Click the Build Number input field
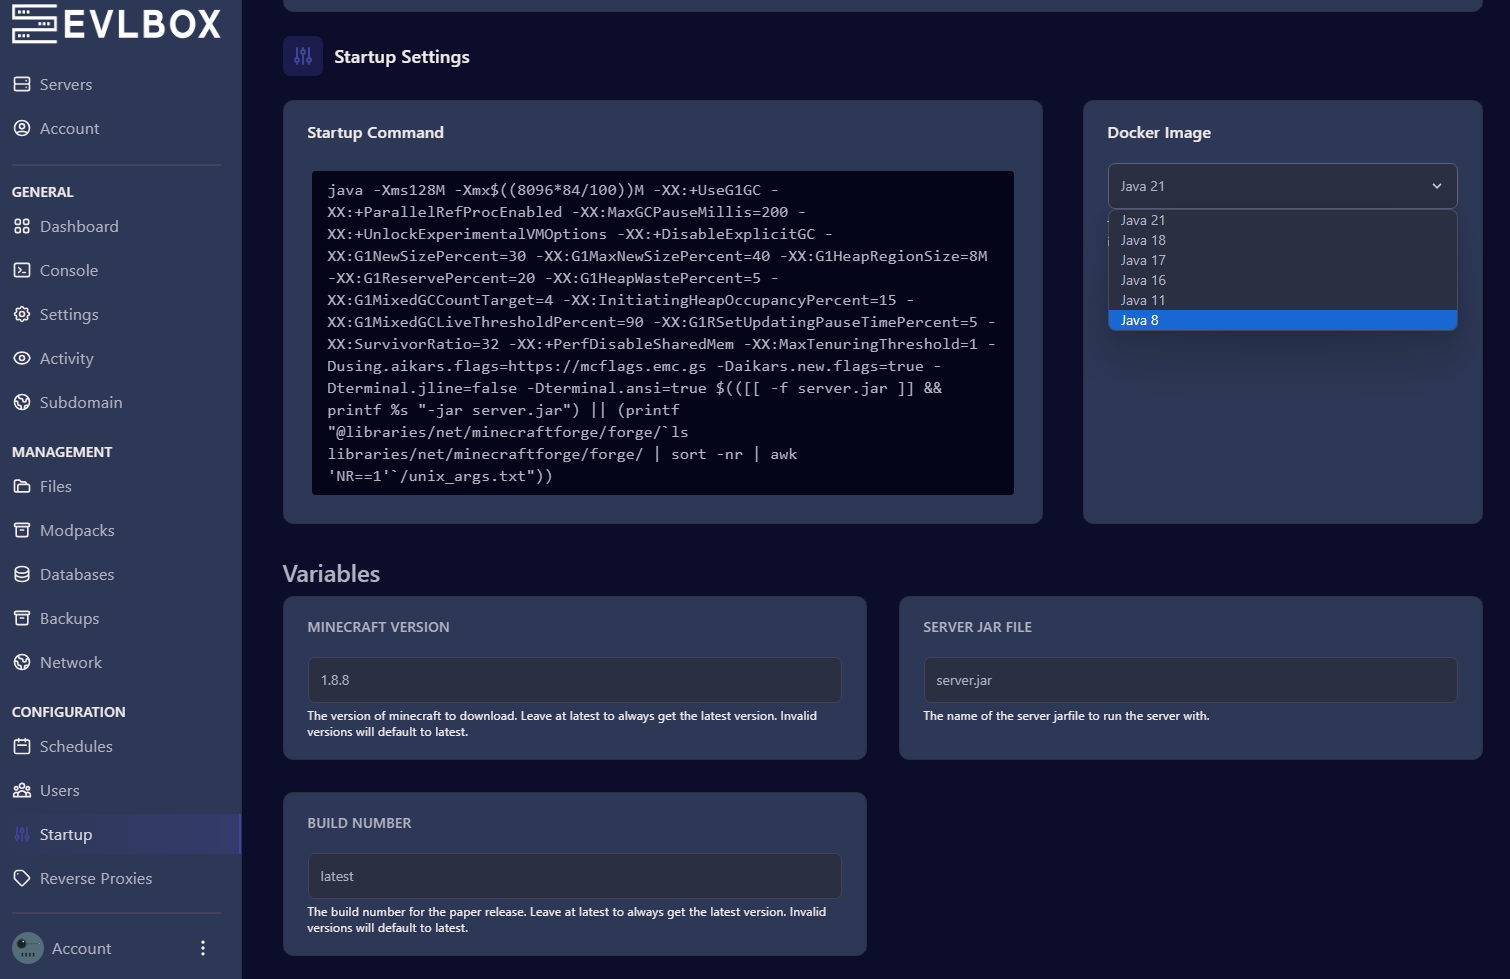Viewport: 1510px width, 979px height. coord(574,876)
